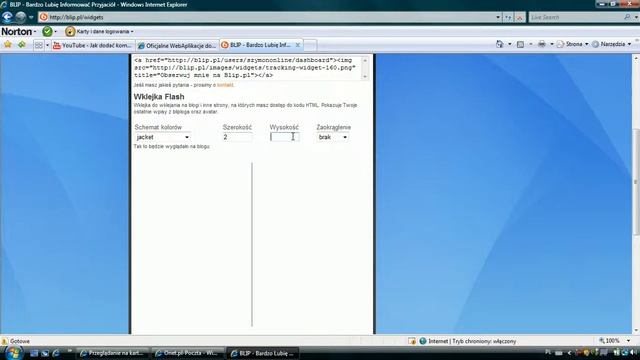Open the Strona menu
Viewport: 640px width, 360px height.
coord(572,44)
